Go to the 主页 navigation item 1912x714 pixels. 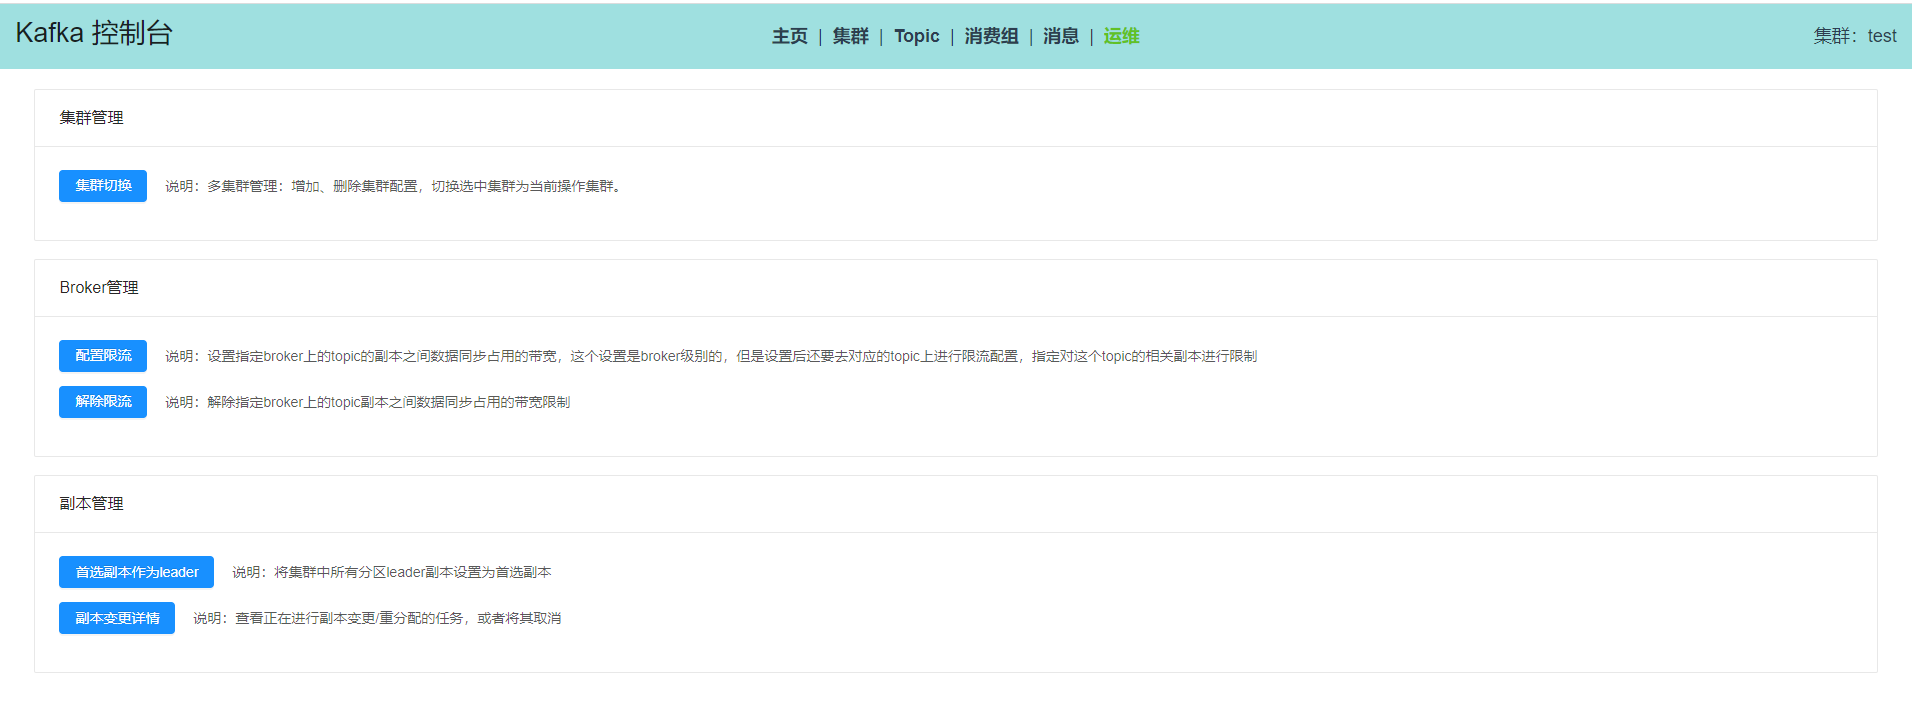point(789,36)
